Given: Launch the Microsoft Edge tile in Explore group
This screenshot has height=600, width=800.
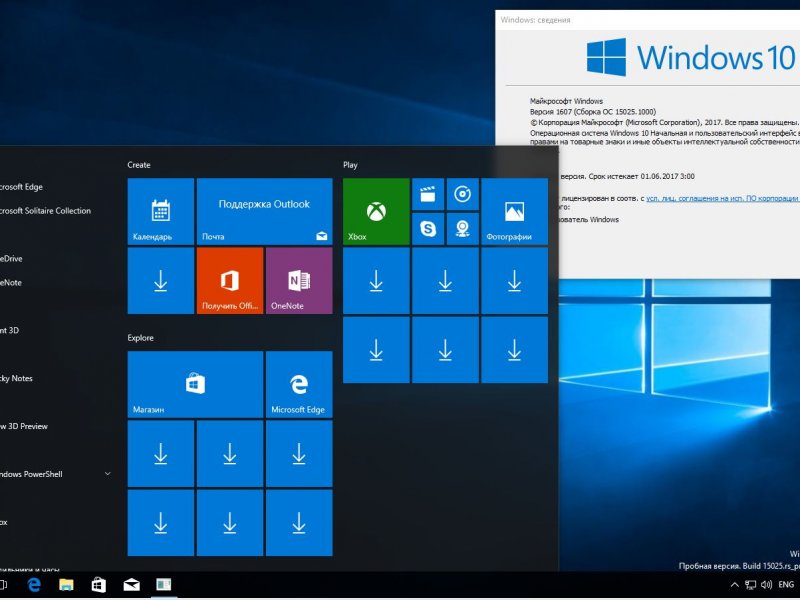Looking at the screenshot, I should (x=299, y=384).
